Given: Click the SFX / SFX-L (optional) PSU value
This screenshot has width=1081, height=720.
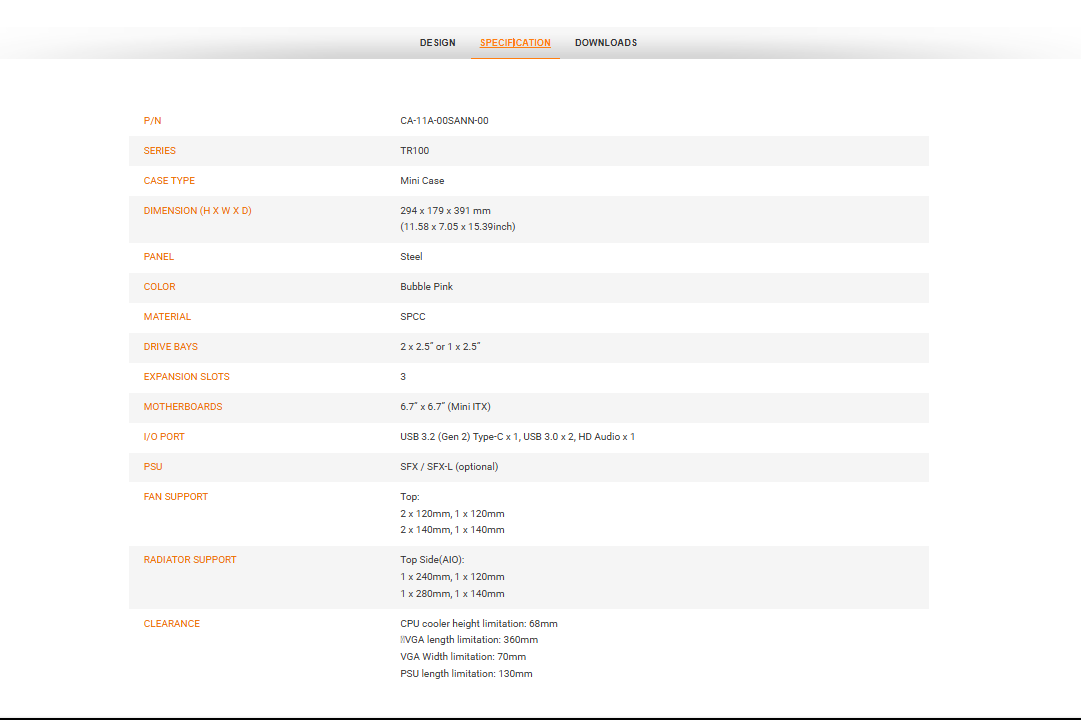Looking at the screenshot, I should click(x=449, y=467).
